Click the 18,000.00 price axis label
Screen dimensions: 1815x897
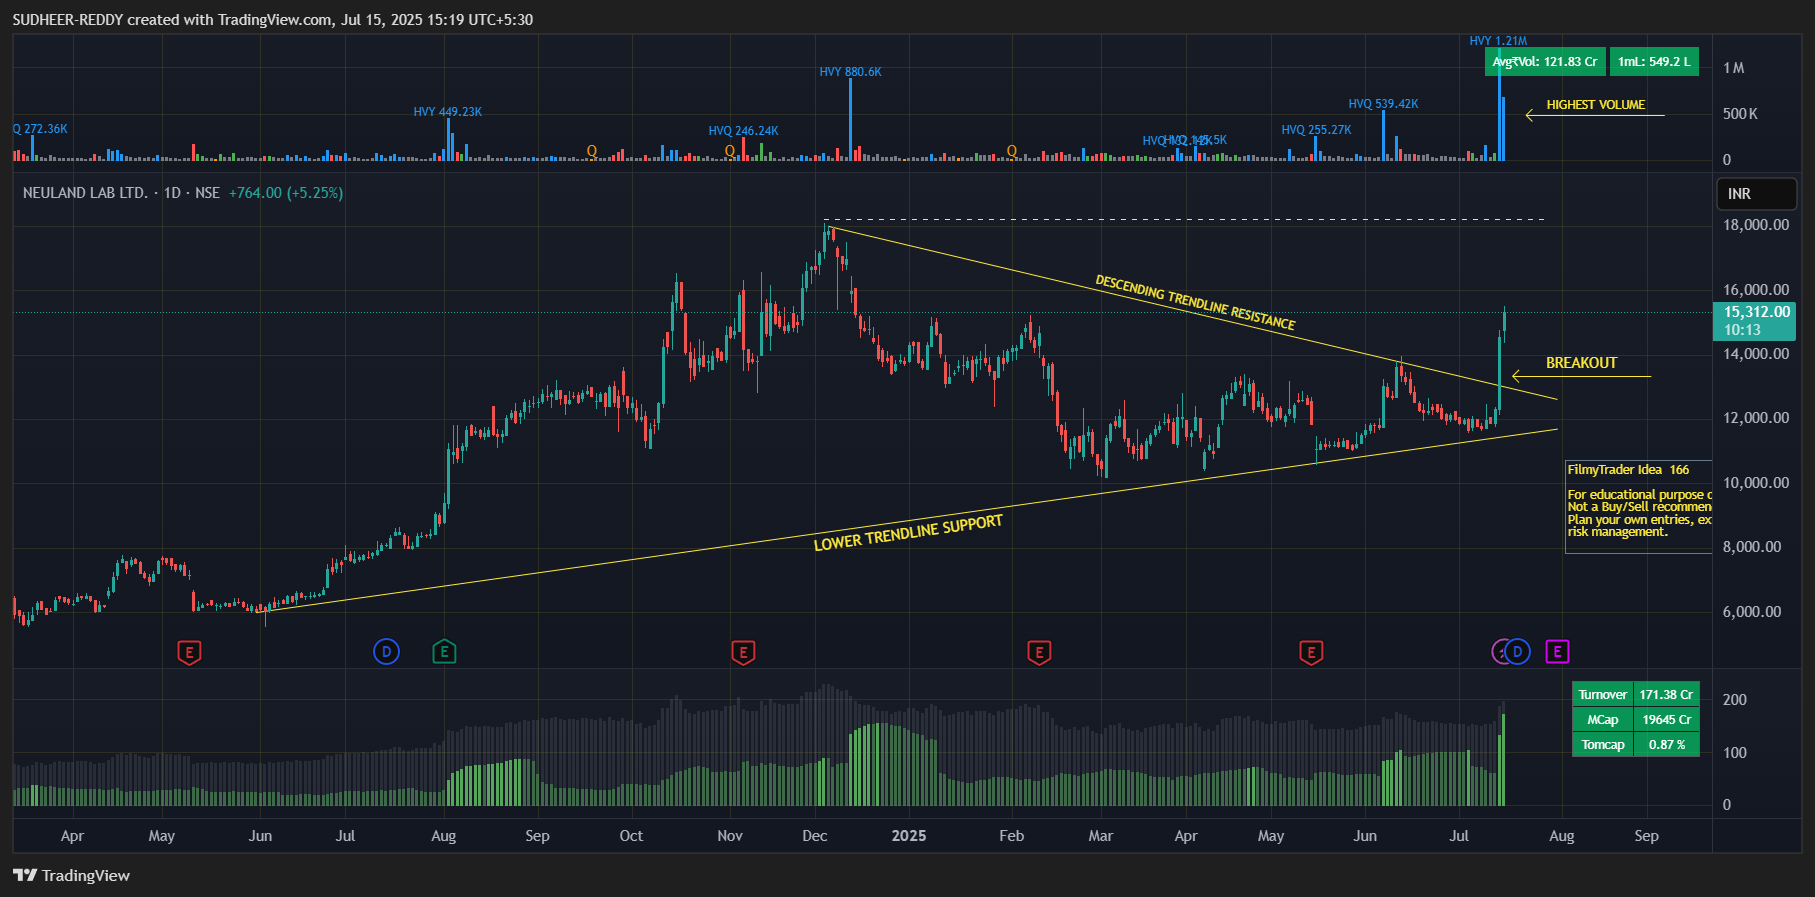point(1756,225)
